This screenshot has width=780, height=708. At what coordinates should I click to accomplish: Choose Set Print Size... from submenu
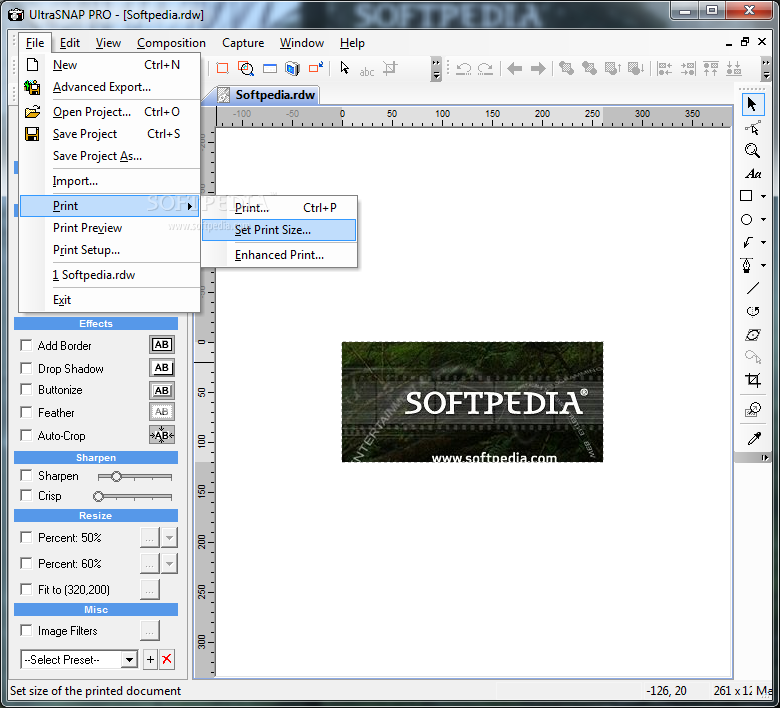[279, 230]
